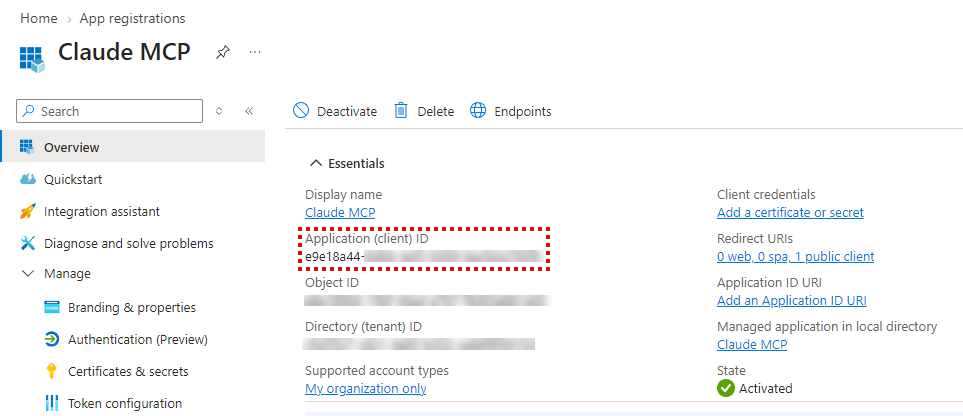Click the Diagnose and solve problems wrench icon

tap(28, 243)
